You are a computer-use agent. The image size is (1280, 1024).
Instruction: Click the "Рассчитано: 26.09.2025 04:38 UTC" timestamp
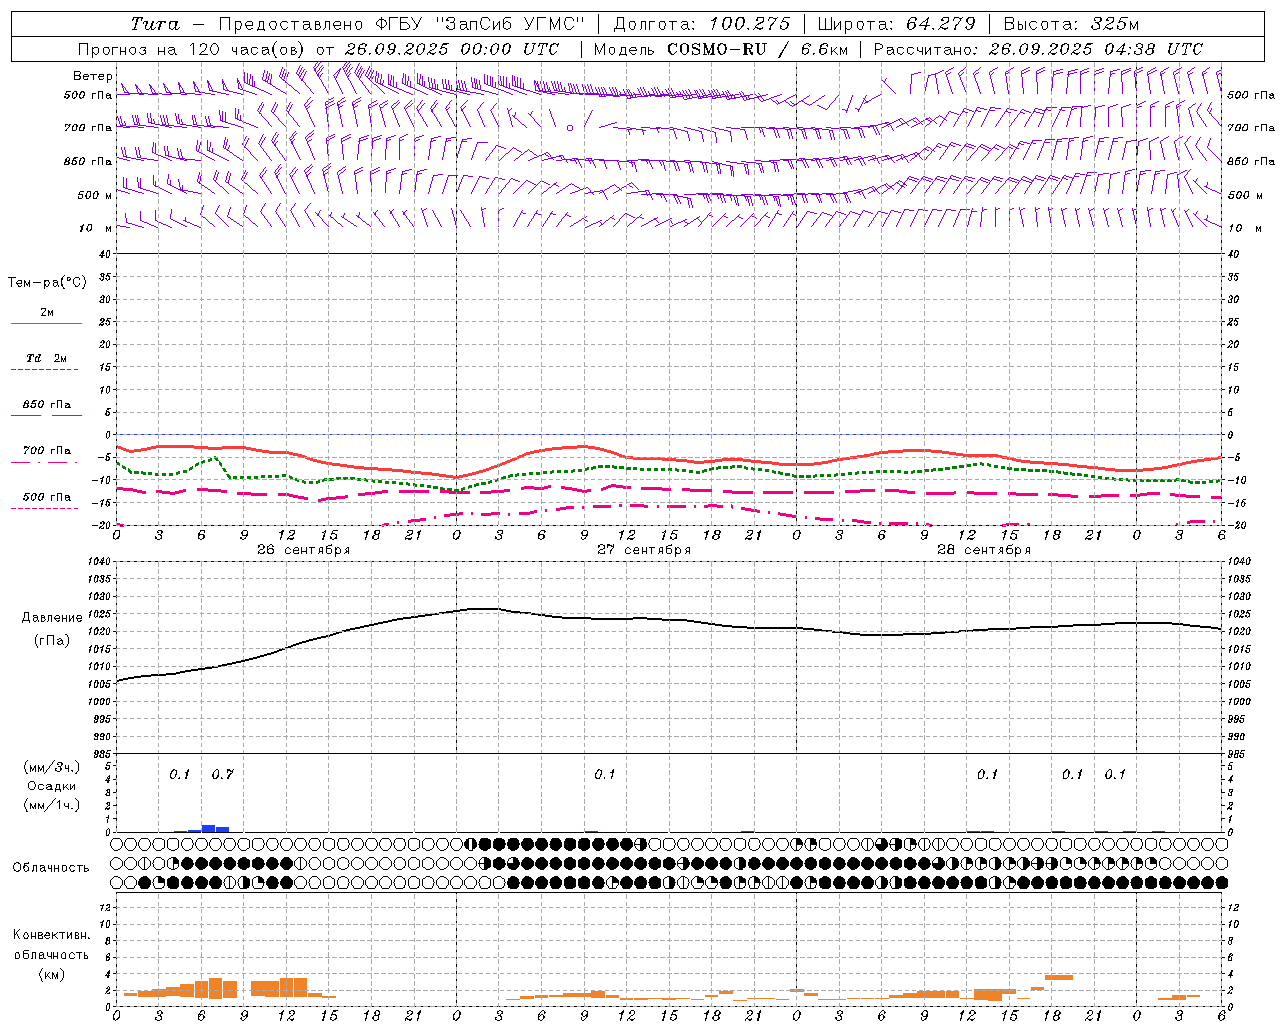(x=1038, y=49)
